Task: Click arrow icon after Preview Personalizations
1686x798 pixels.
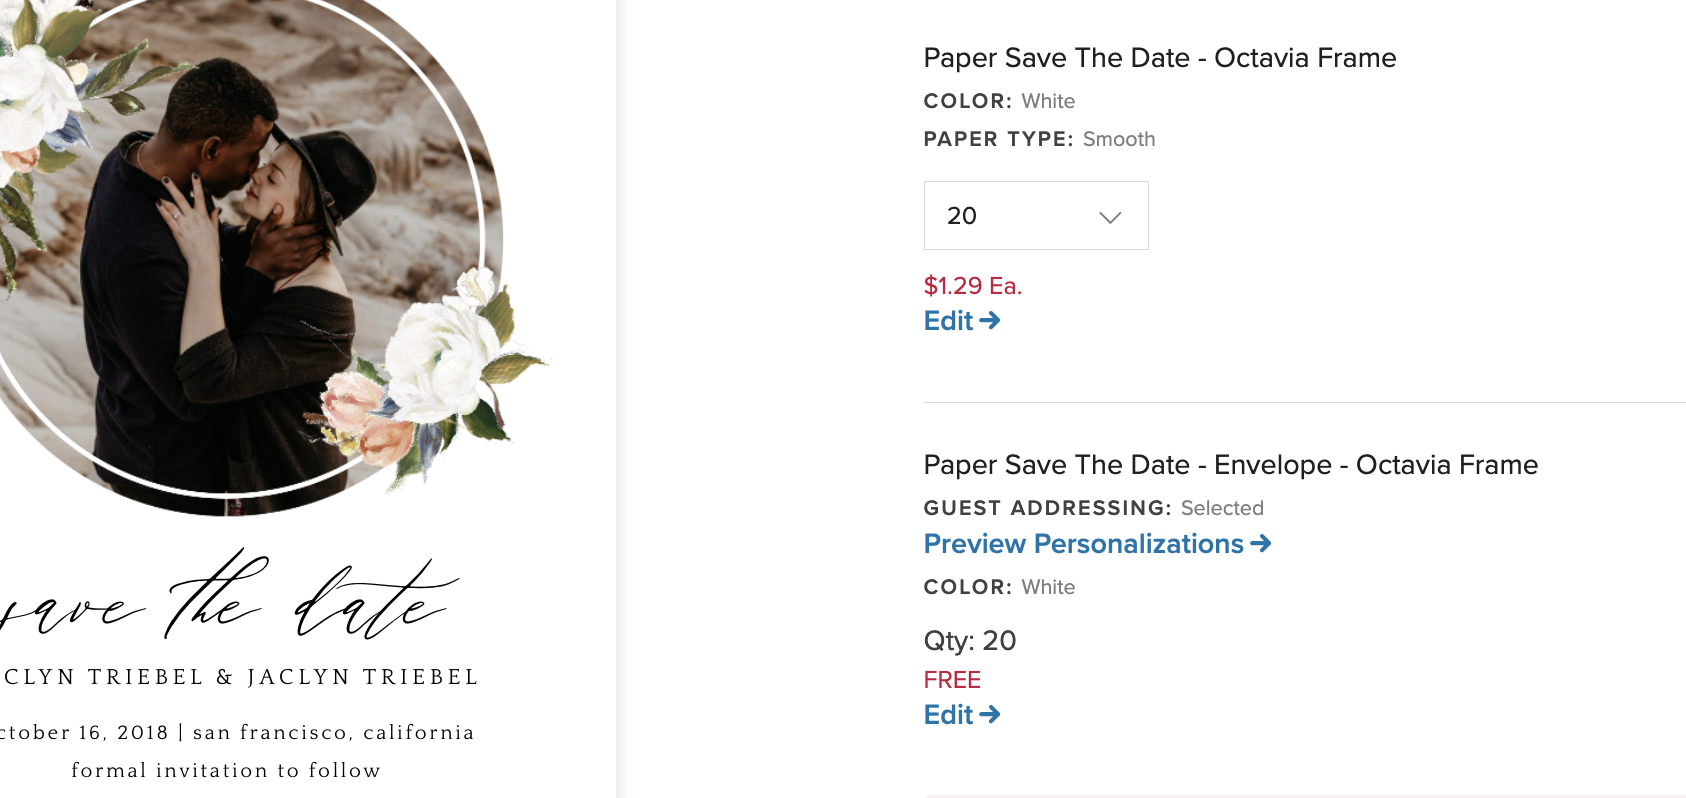Action: pos(1261,543)
